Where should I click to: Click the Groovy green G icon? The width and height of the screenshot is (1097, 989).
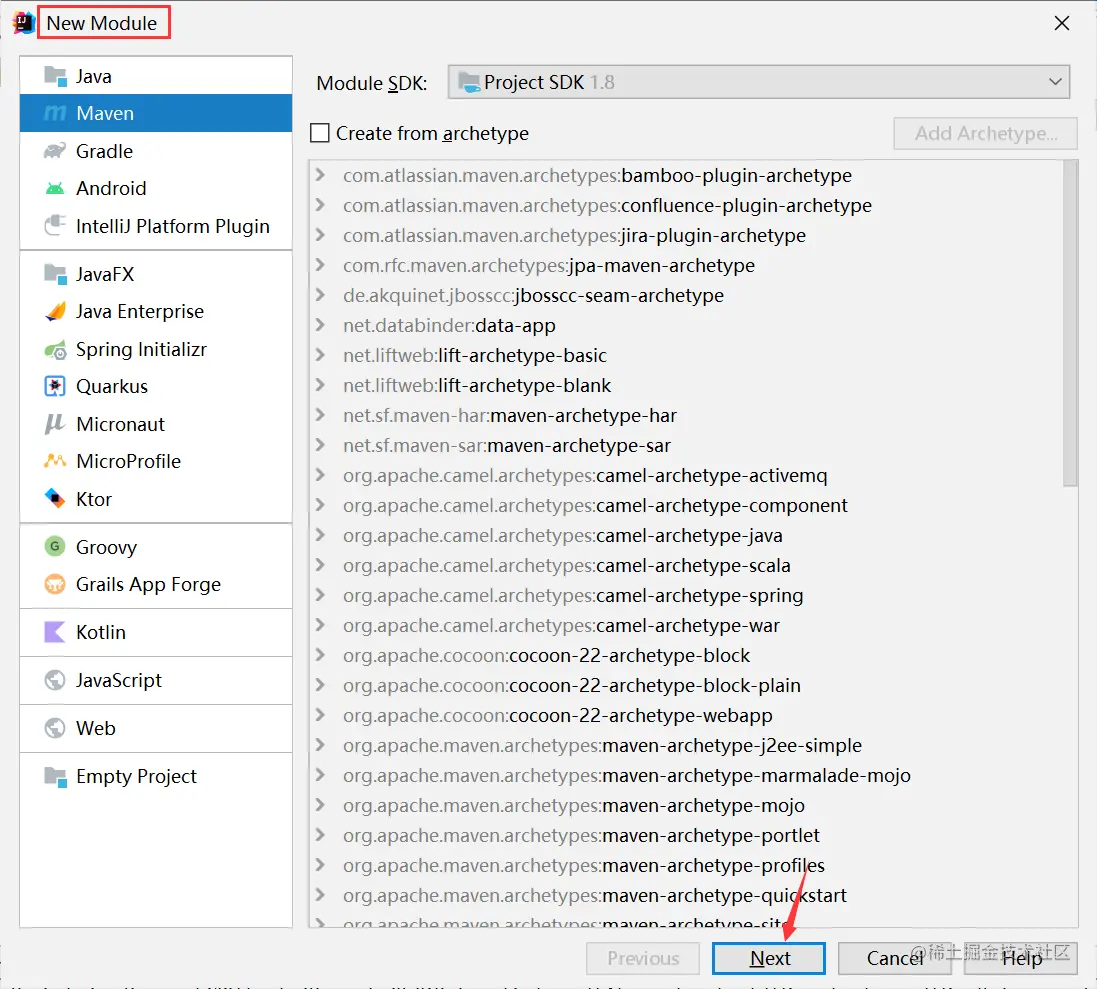(55, 546)
